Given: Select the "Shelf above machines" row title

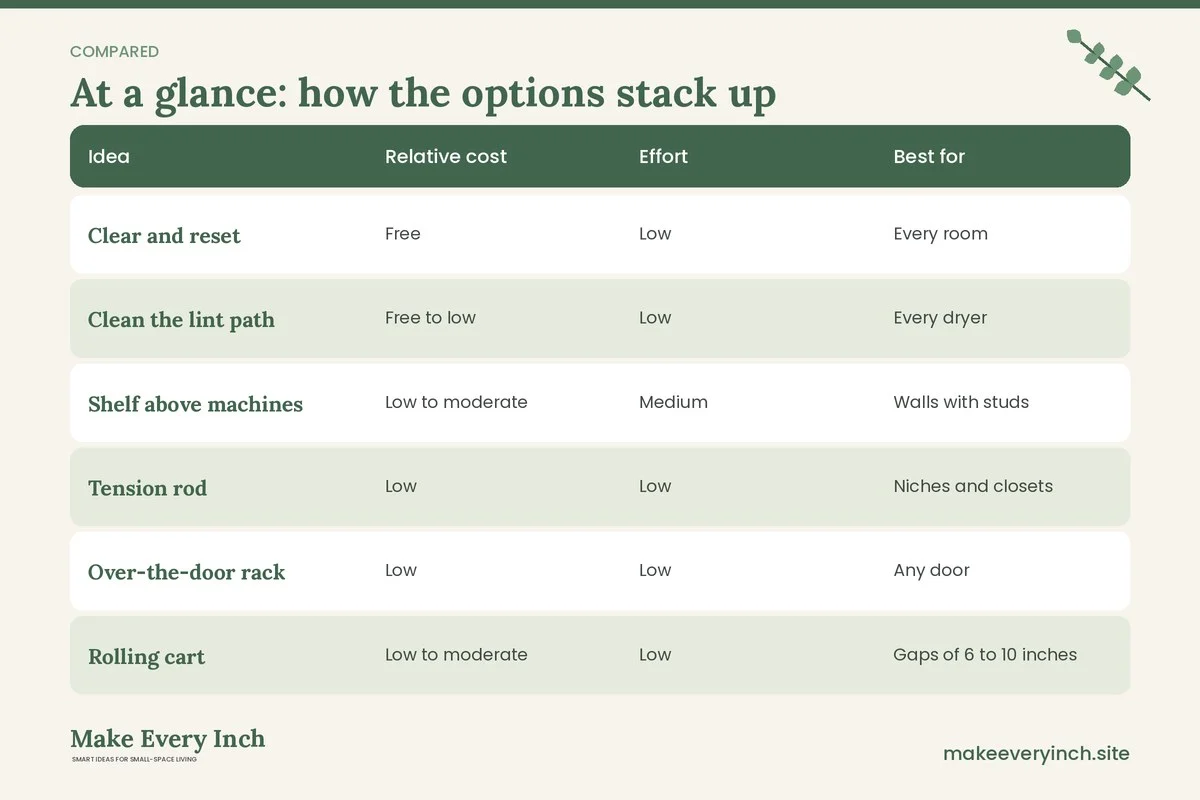Looking at the screenshot, I should (x=195, y=404).
